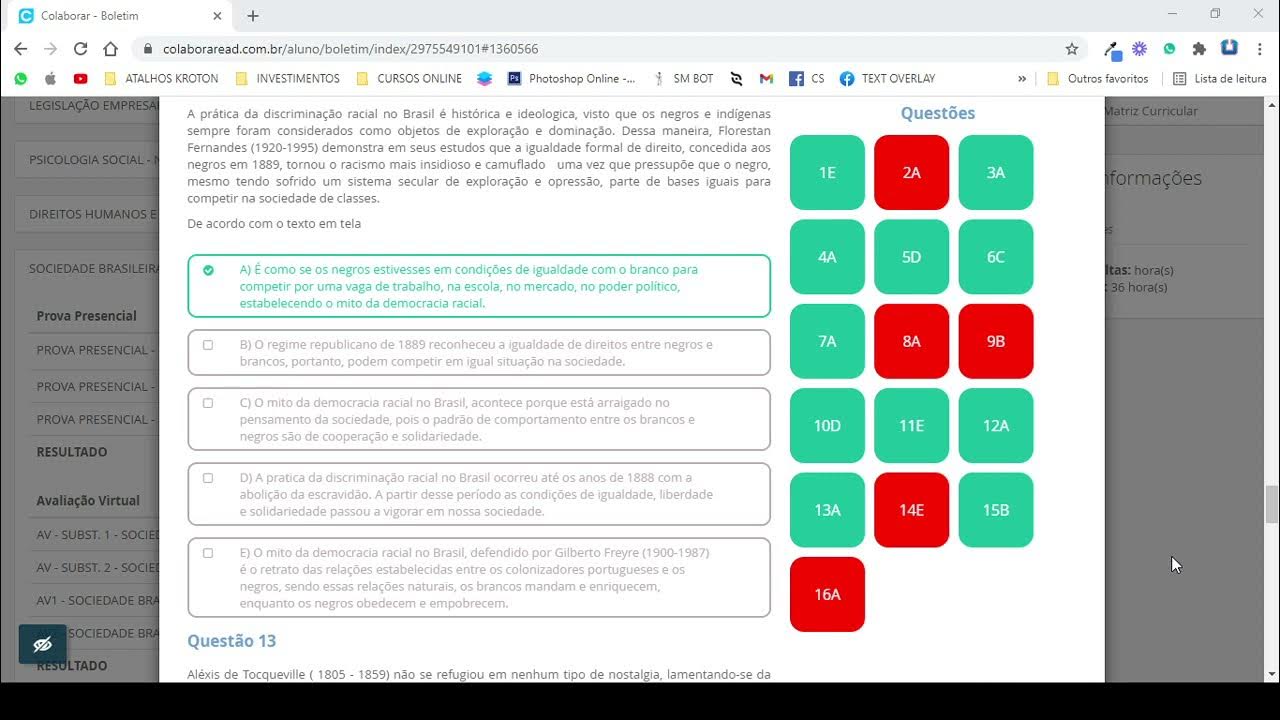Jump to question 10D tile
1280x720 pixels.
(x=827, y=426)
